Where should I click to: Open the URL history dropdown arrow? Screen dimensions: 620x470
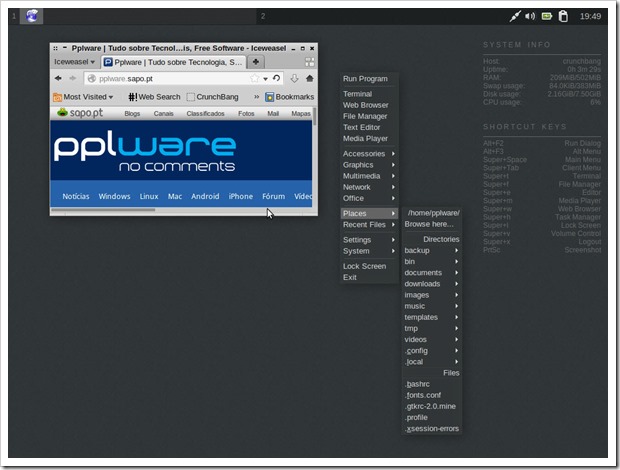click(x=265, y=79)
